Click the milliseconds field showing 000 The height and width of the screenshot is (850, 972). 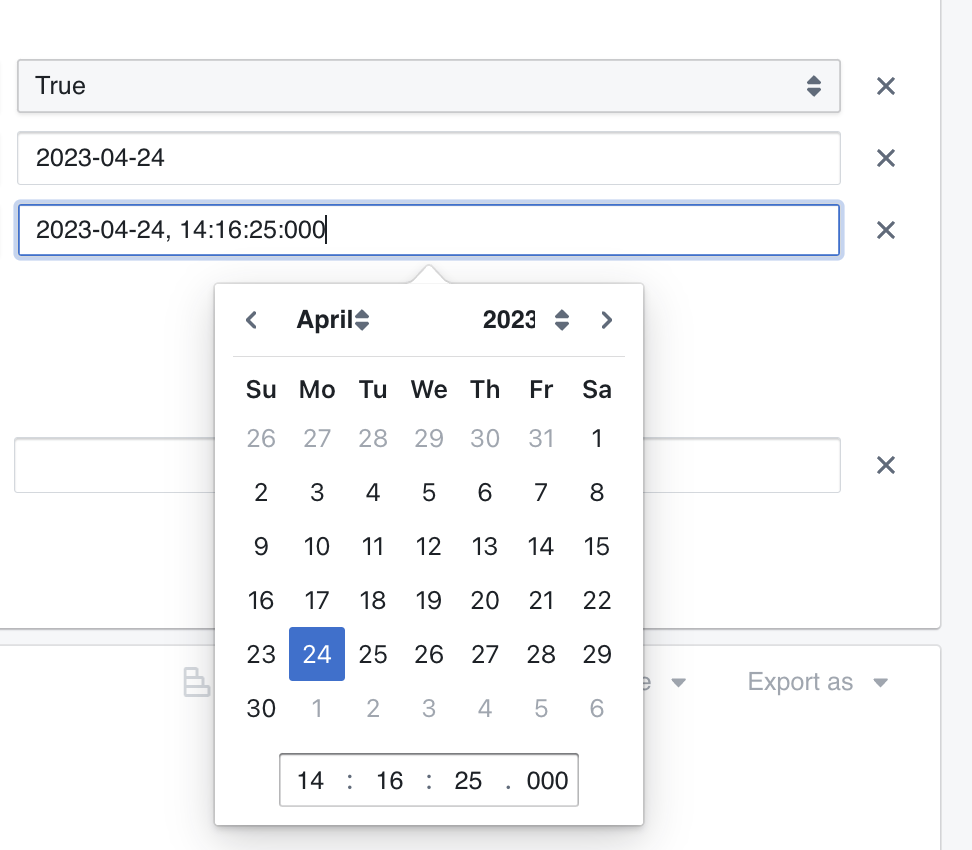(x=547, y=781)
